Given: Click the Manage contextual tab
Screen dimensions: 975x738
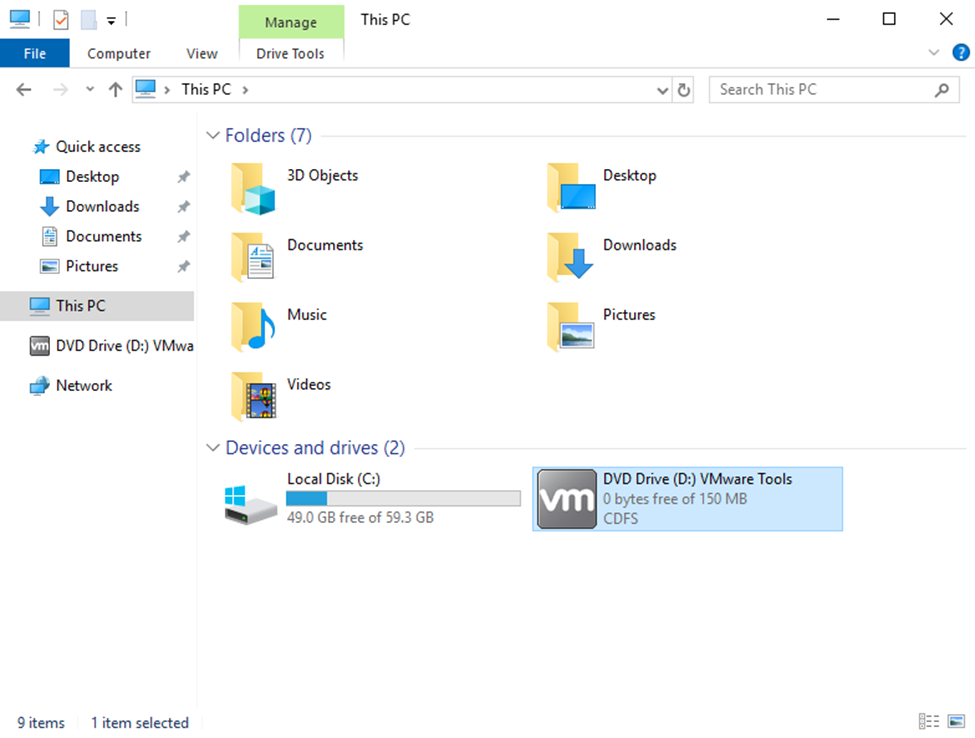Looking at the screenshot, I should (290, 22).
